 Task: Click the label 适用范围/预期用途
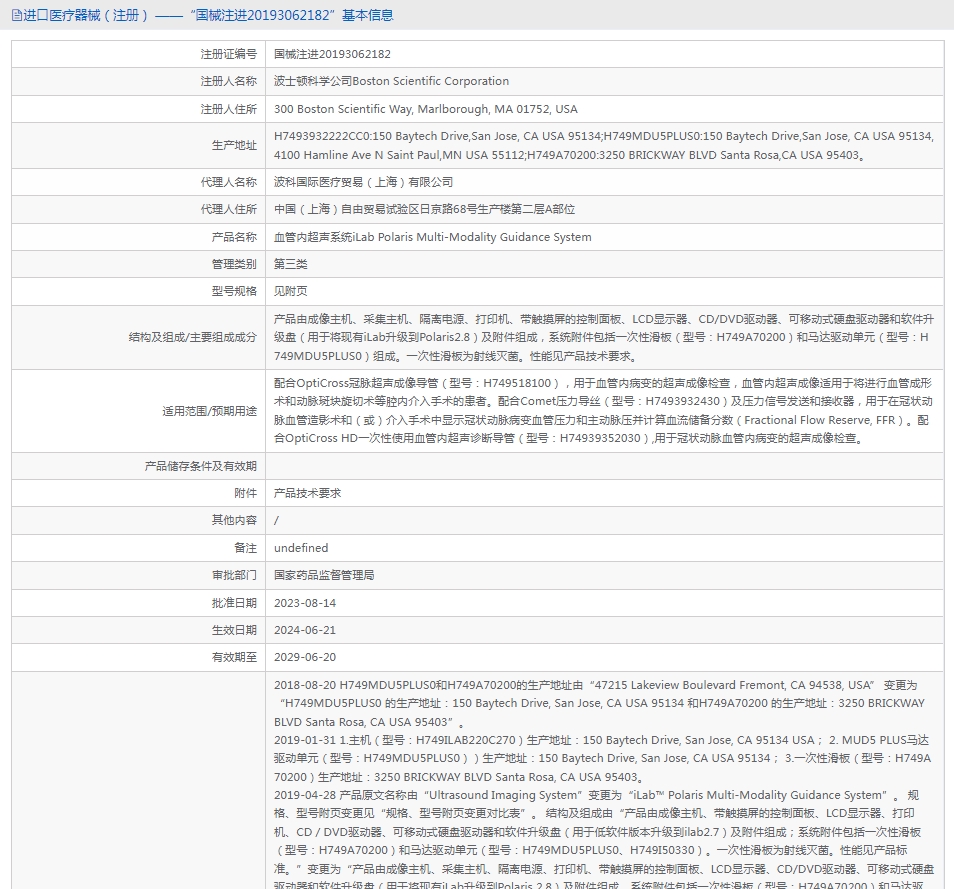pyautogui.click(x=209, y=411)
